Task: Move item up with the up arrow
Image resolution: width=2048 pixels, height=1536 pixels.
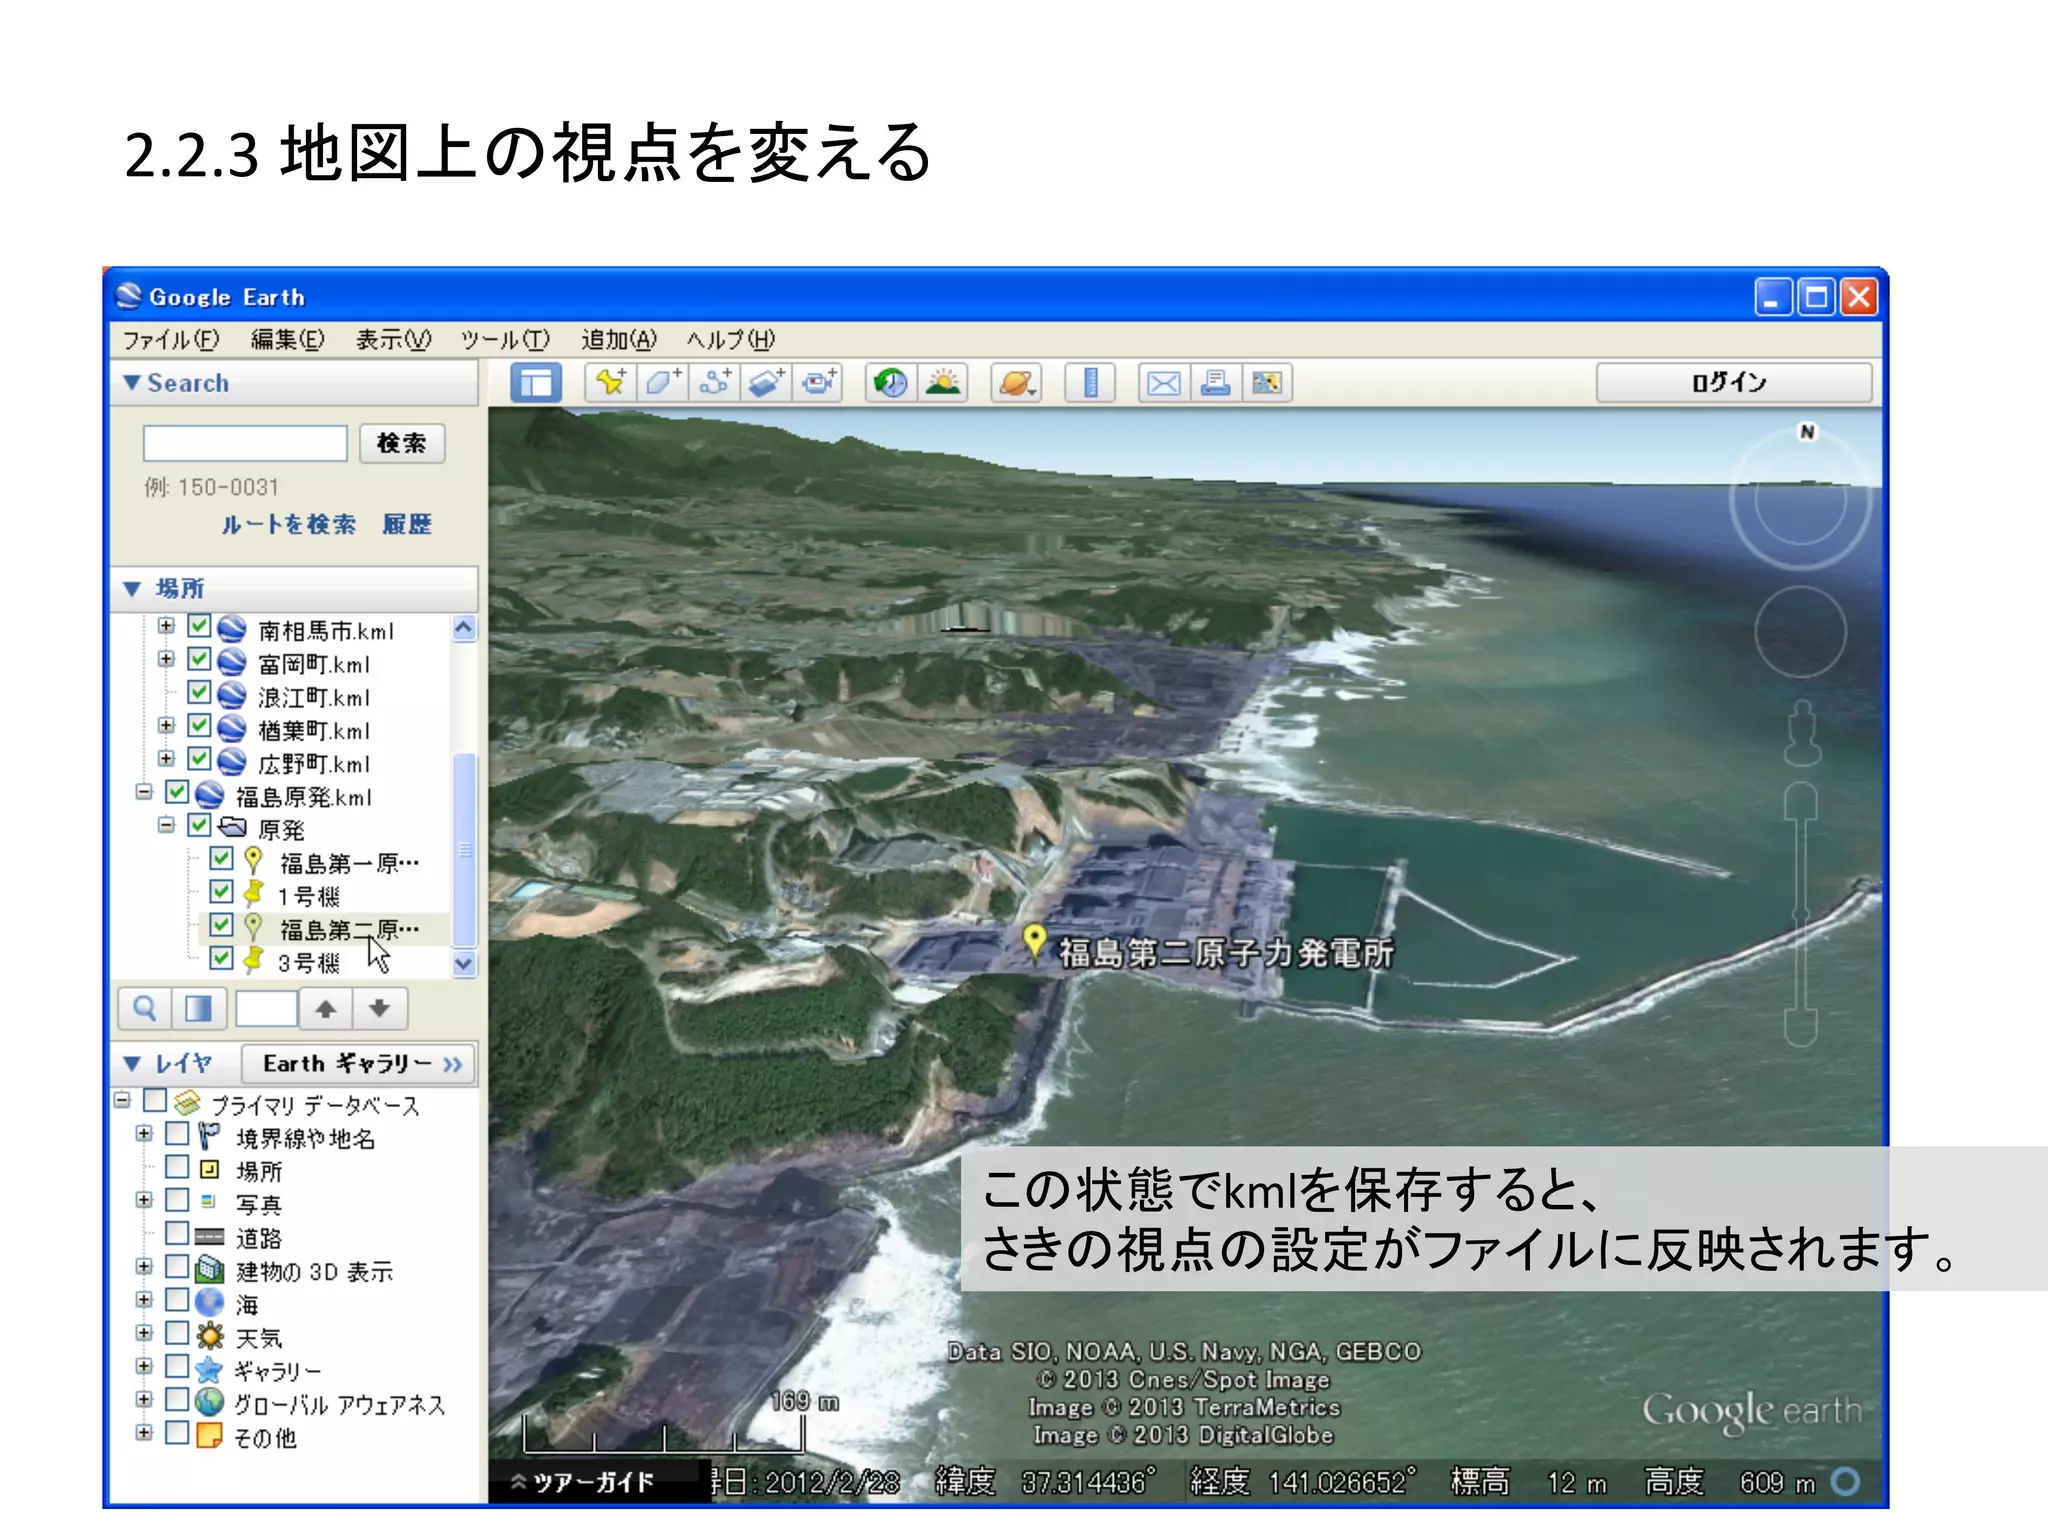Action: [x=325, y=1009]
